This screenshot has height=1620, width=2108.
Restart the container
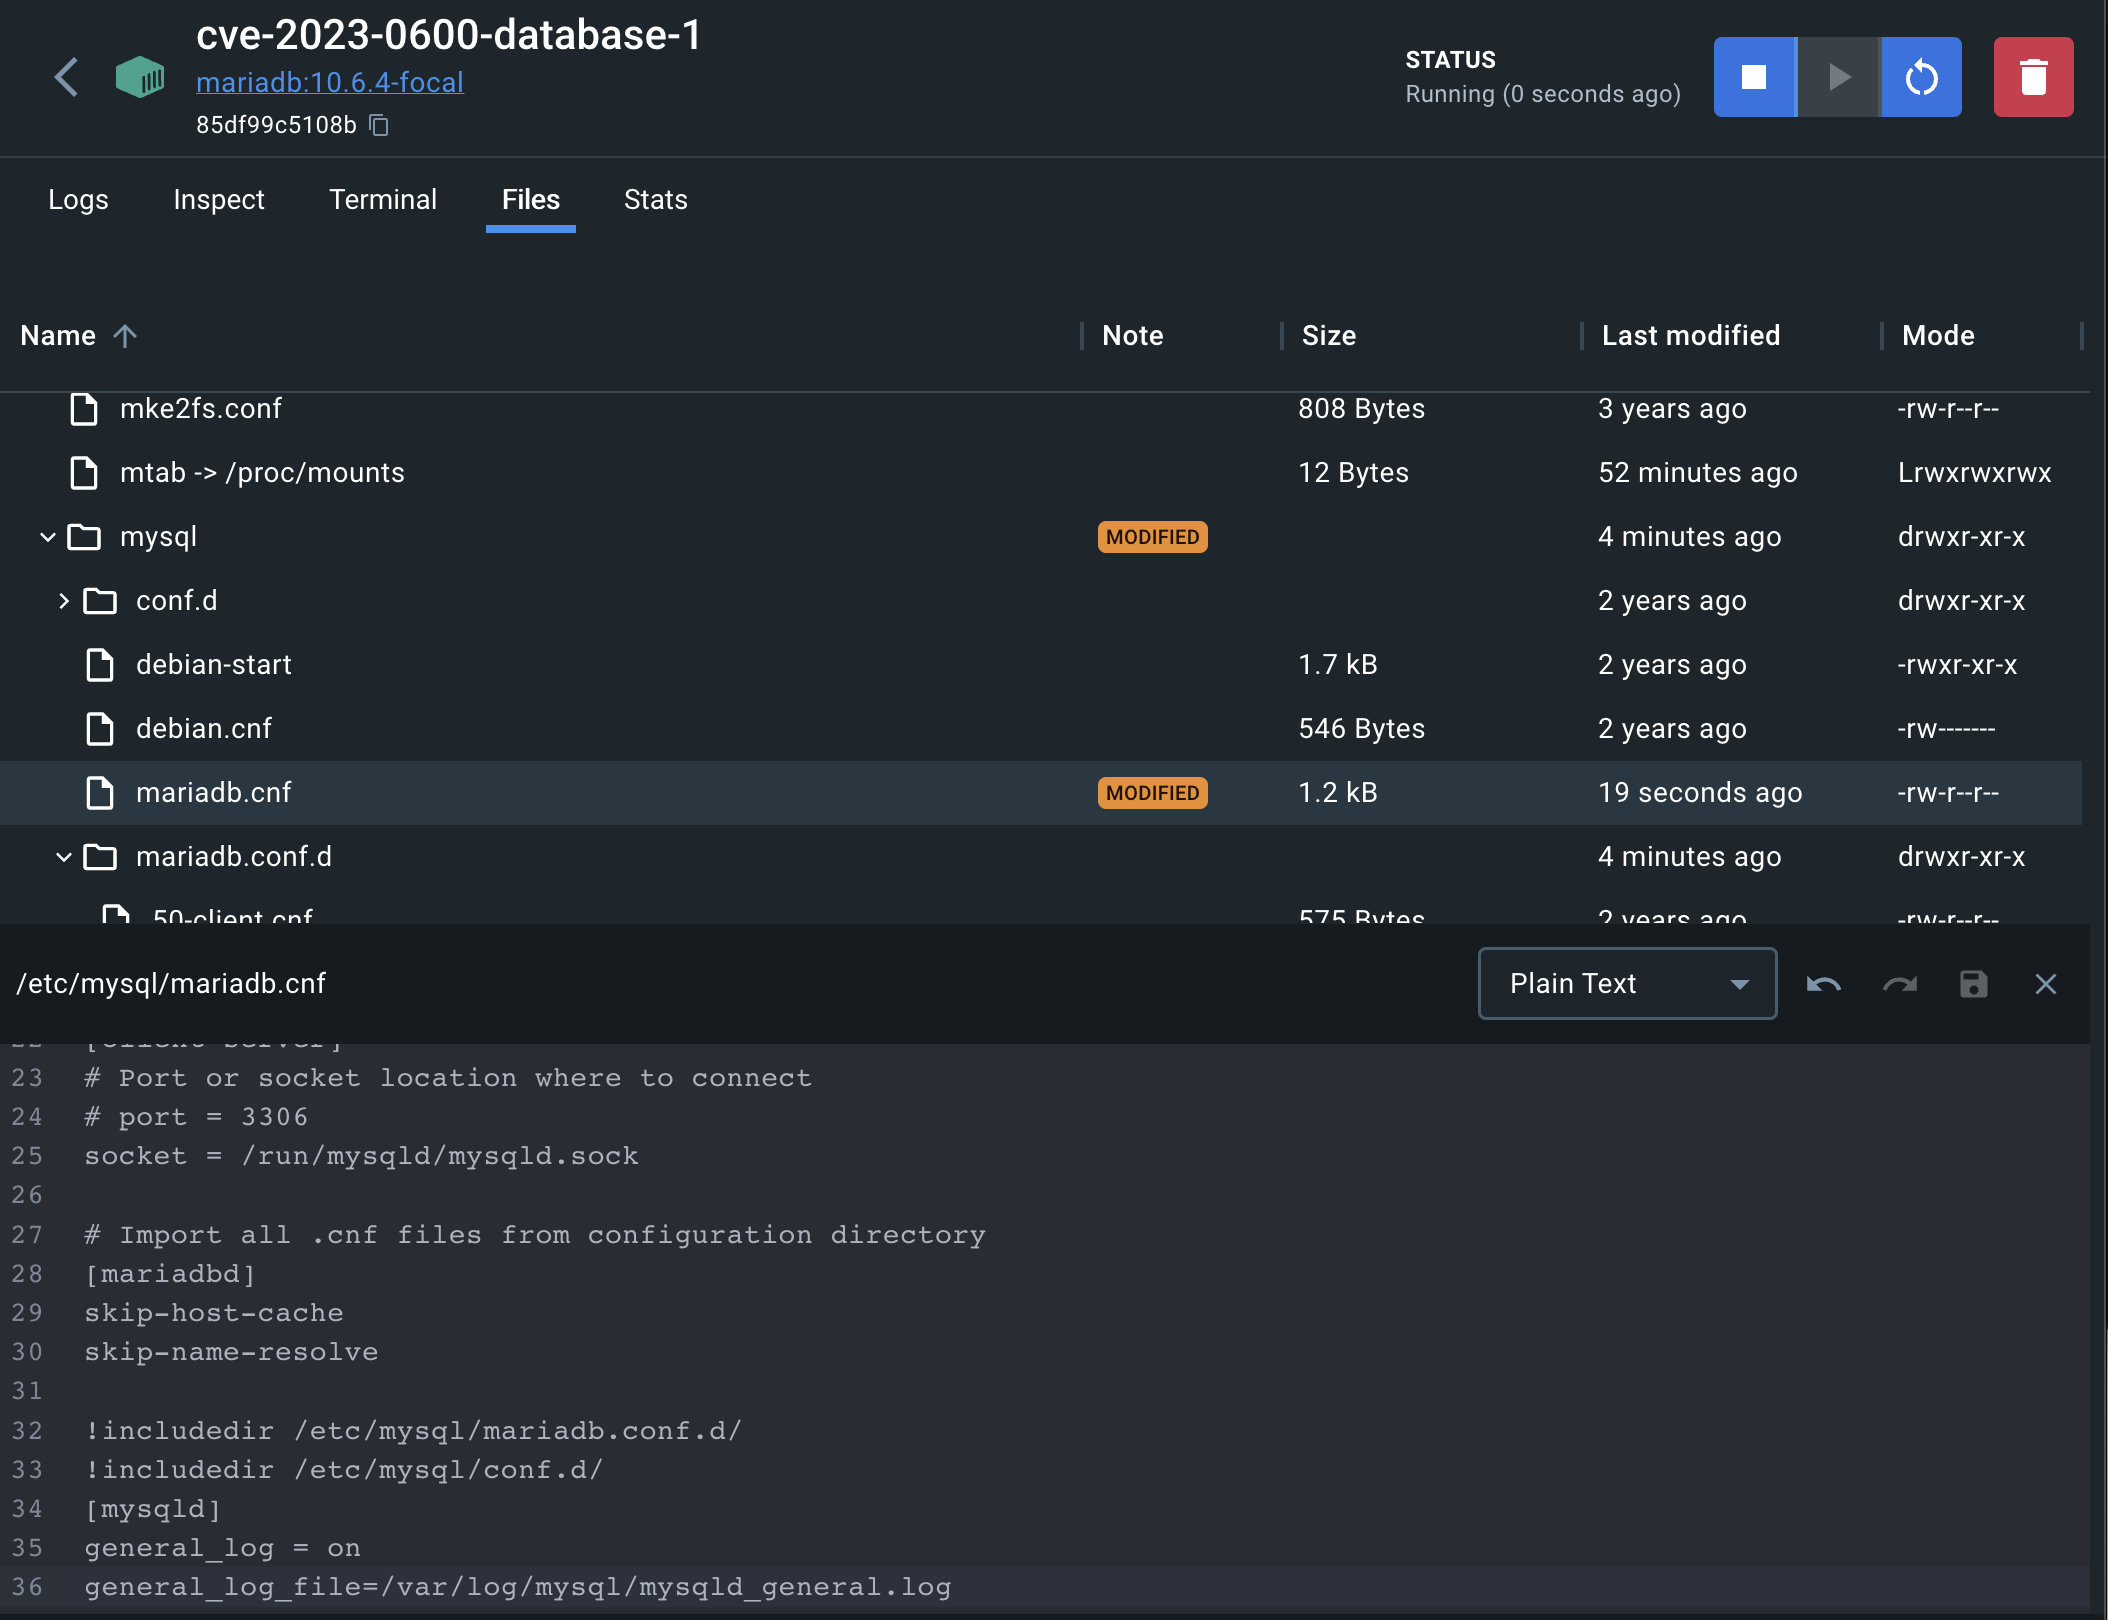point(1921,77)
